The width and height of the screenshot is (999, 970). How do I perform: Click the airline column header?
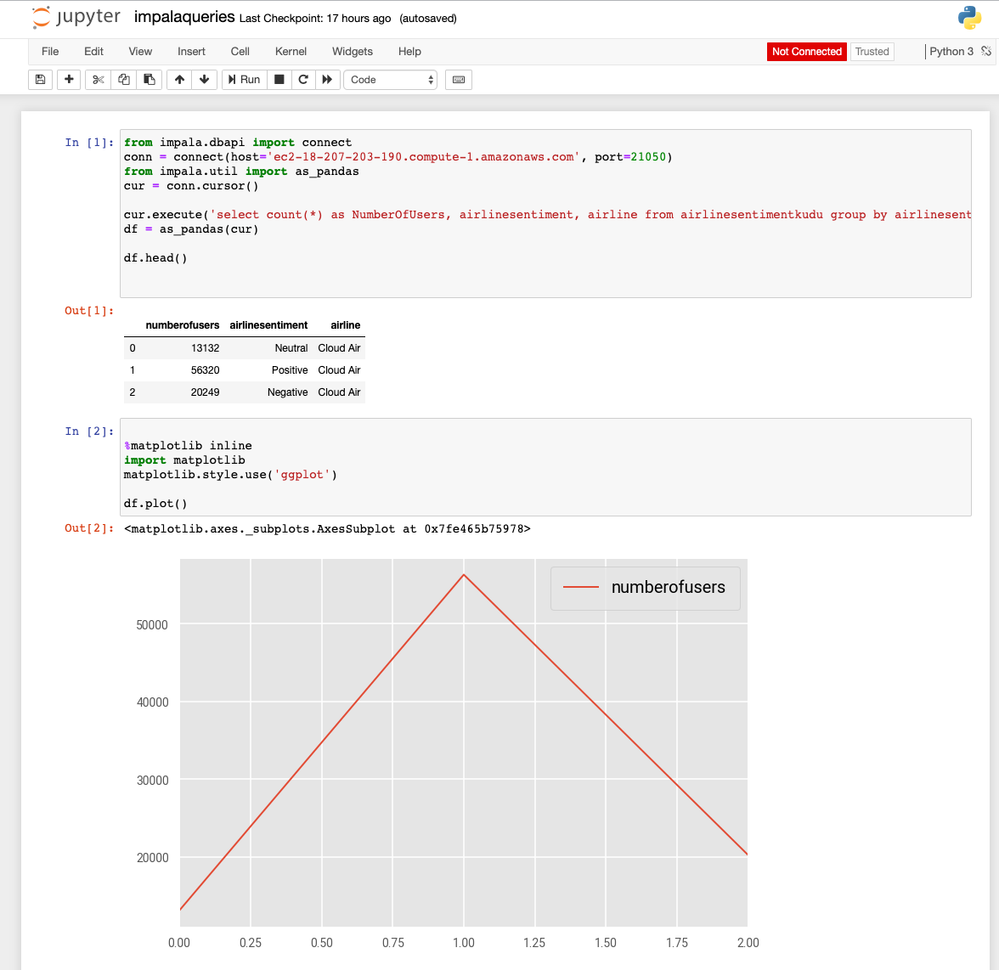pyautogui.click(x=345, y=325)
